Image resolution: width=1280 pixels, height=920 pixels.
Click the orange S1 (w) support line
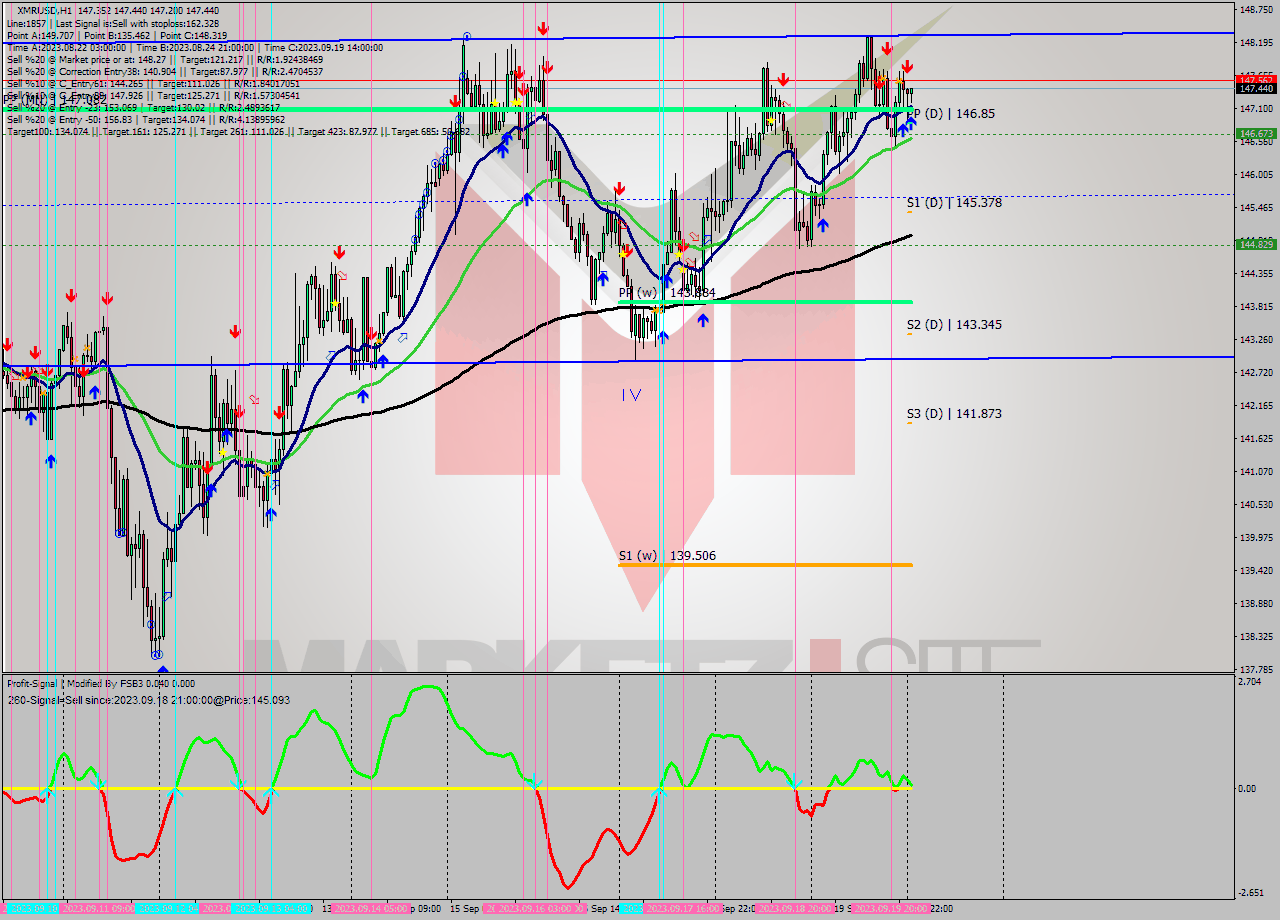[x=765, y=565]
